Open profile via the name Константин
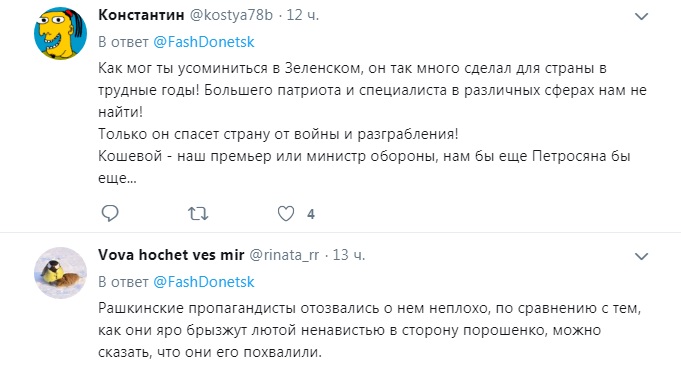 pyautogui.click(x=141, y=15)
